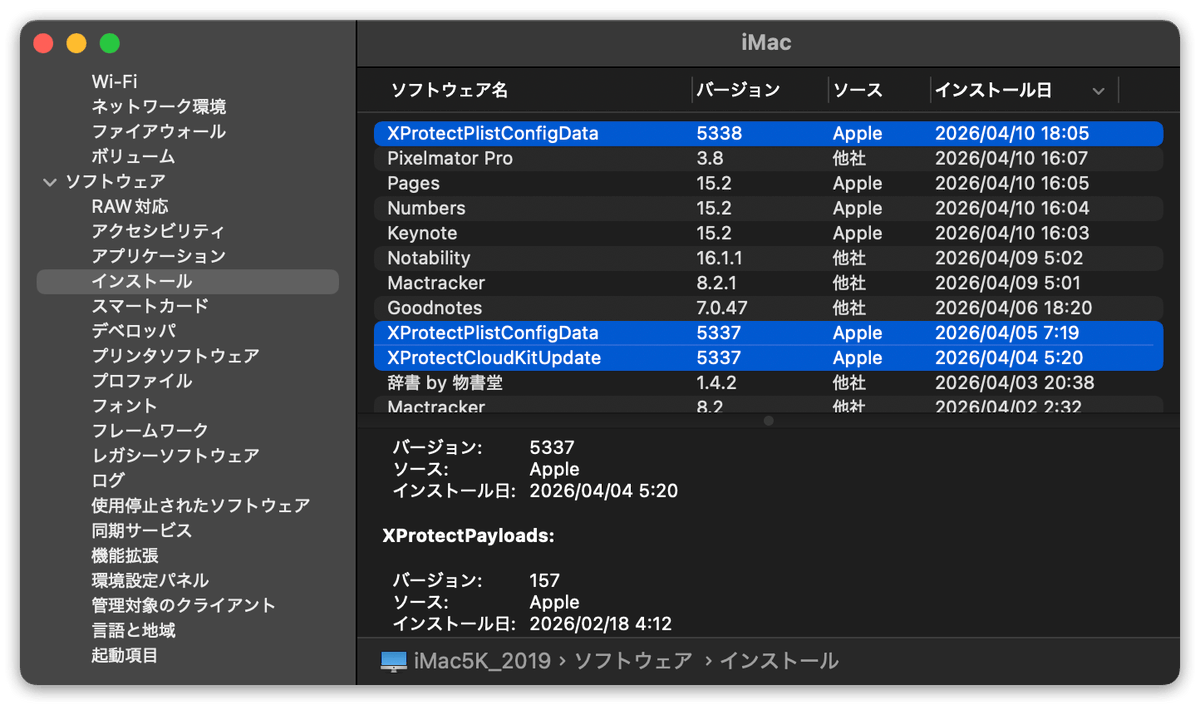Open 使用停止されたソフトウェア sidebar item

(x=201, y=506)
